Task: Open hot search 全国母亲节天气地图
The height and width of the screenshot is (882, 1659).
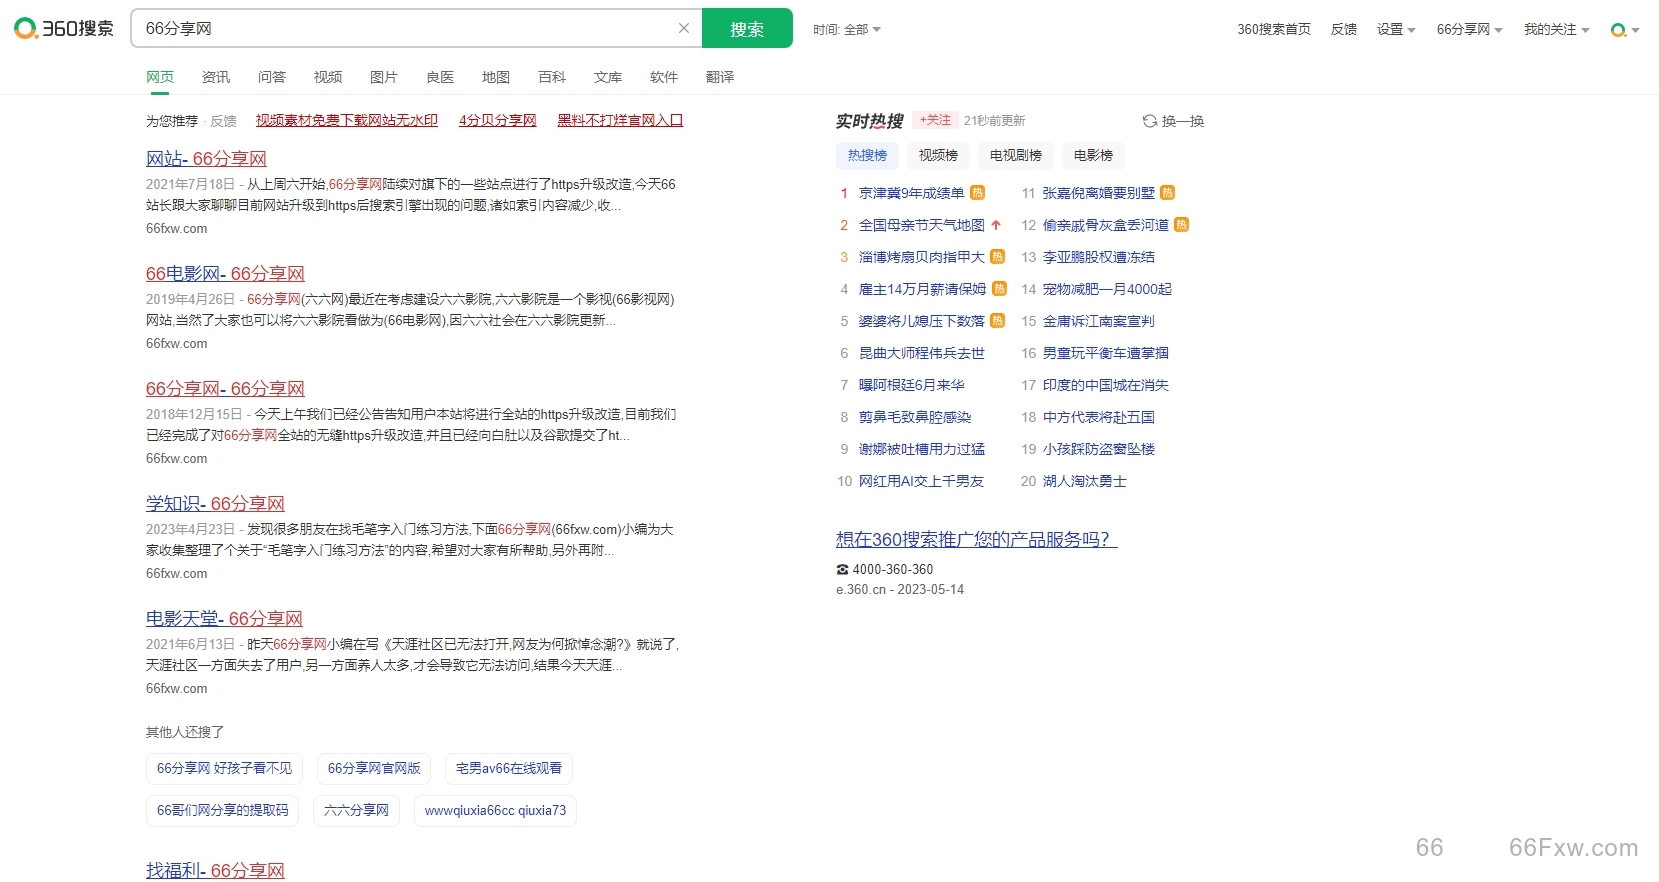Action: (x=922, y=225)
